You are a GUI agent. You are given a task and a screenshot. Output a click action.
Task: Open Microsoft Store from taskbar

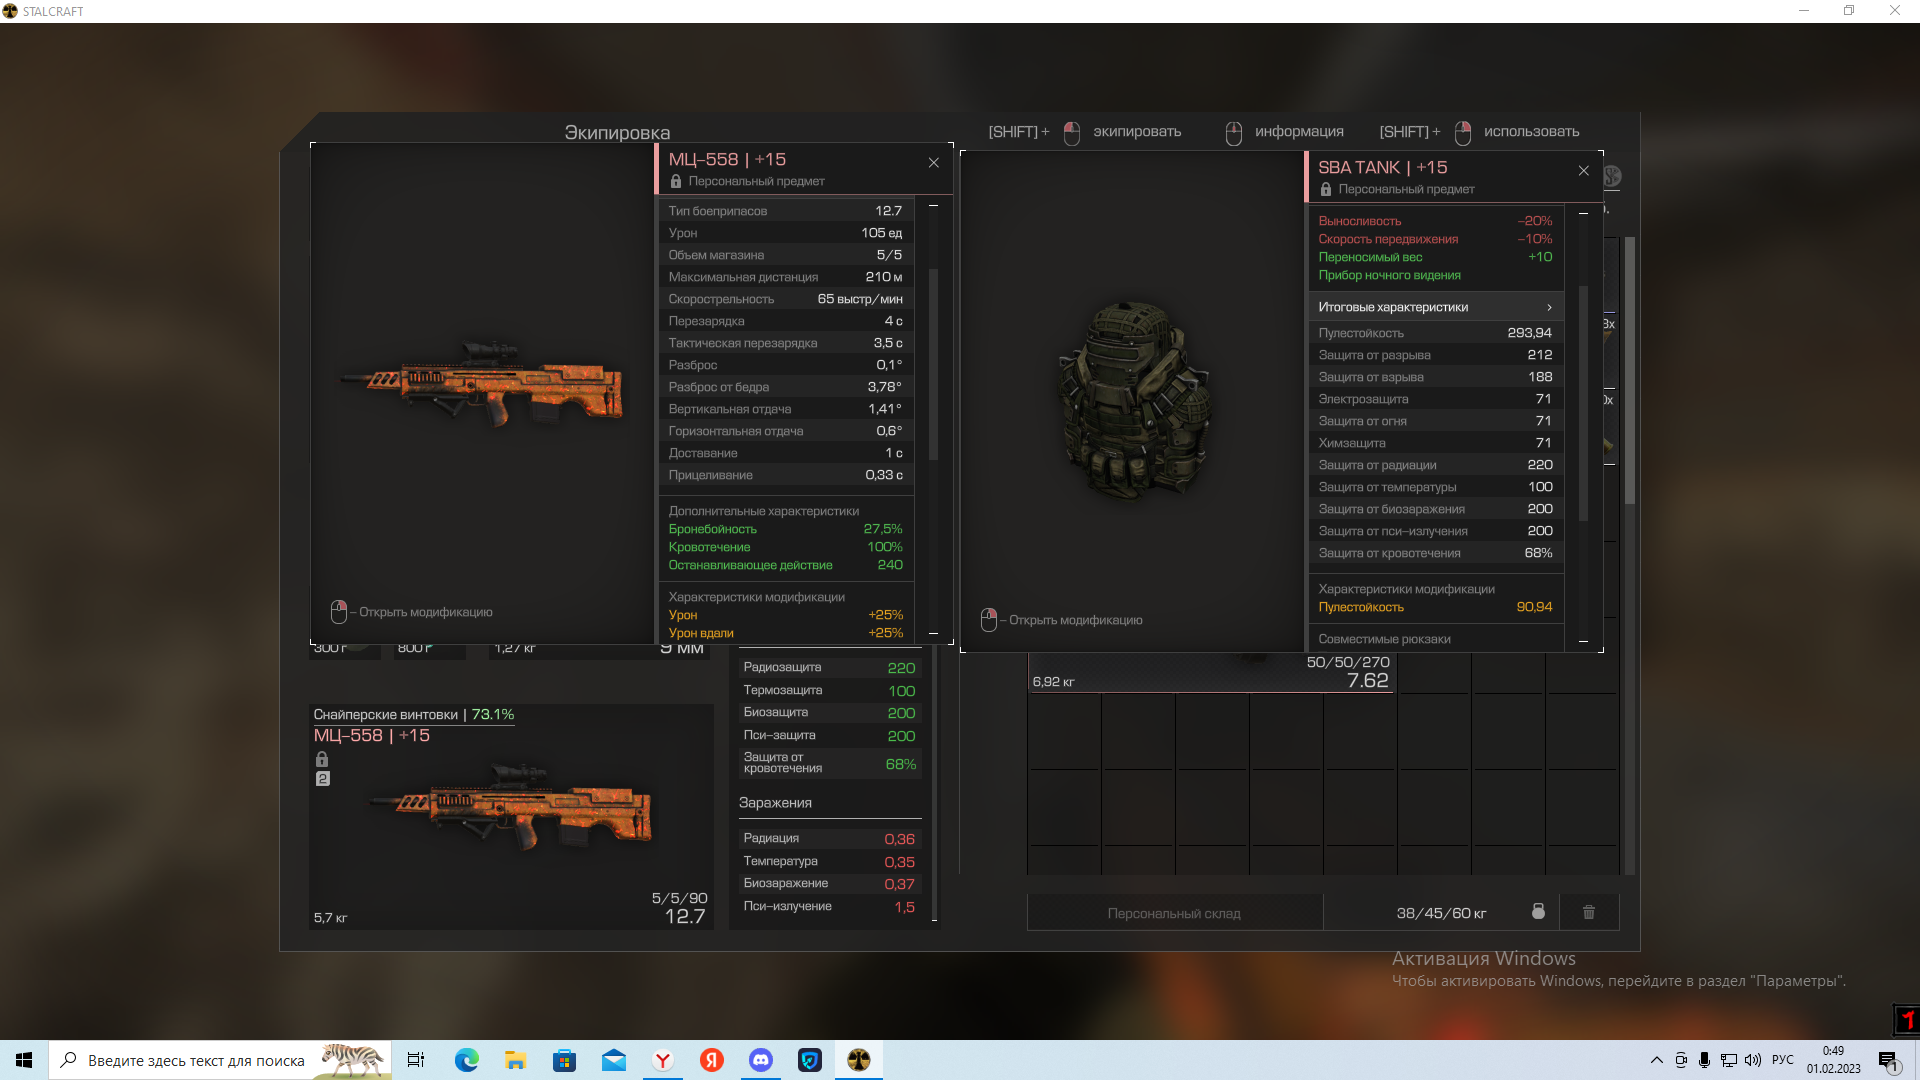[564, 1060]
